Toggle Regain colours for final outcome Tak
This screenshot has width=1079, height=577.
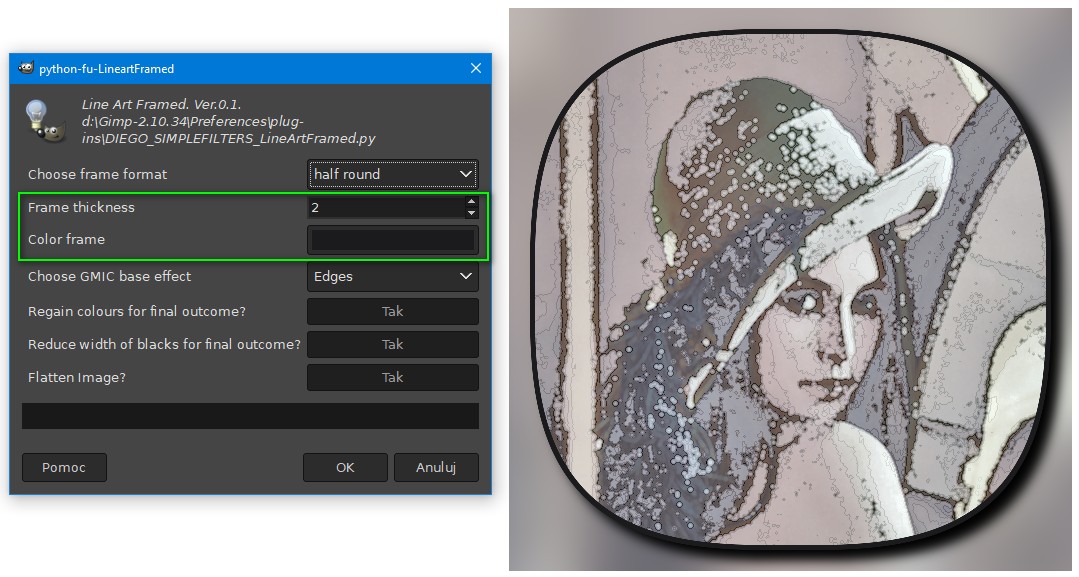pos(392,311)
